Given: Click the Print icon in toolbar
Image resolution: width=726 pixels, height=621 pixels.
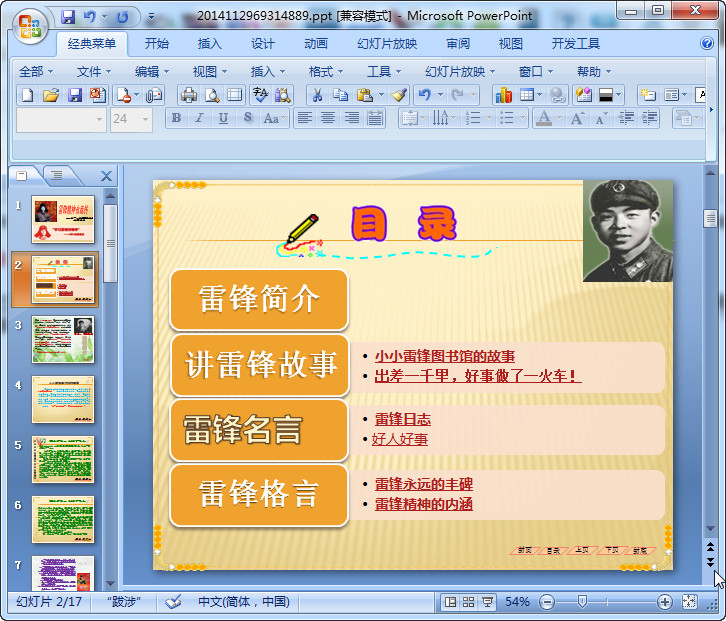Looking at the screenshot, I should (188, 95).
